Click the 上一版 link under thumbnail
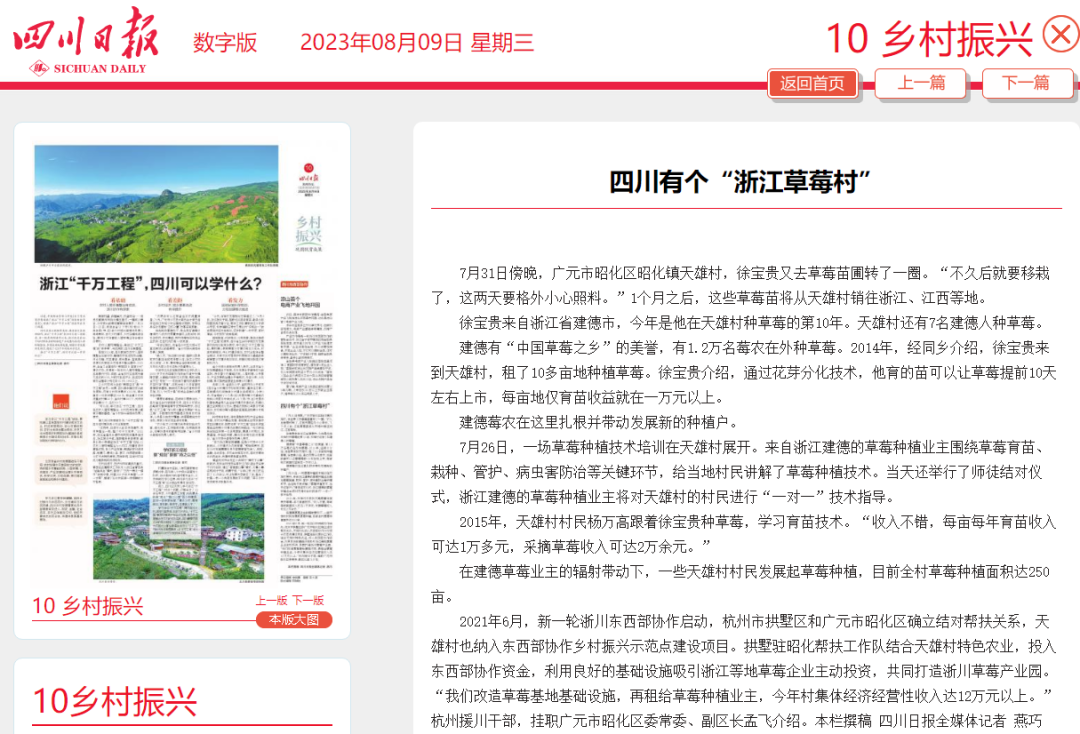This screenshot has width=1080, height=734. [x=271, y=600]
